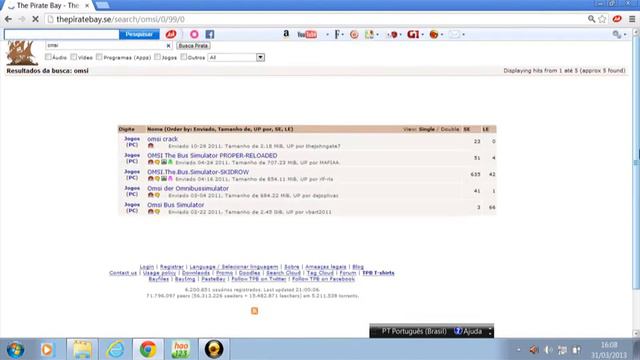Open the mail envelope toolbar icon
The height and width of the screenshot is (360, 640).
point(454,34)
